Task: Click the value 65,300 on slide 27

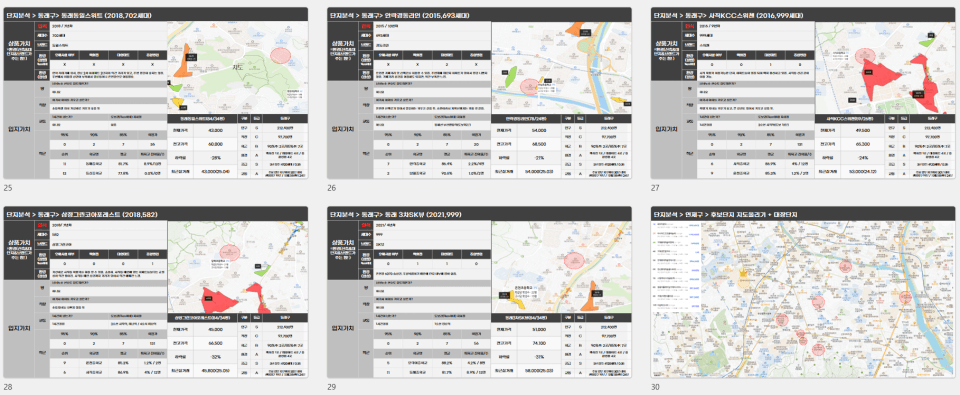Action: (x=863, y=145)
